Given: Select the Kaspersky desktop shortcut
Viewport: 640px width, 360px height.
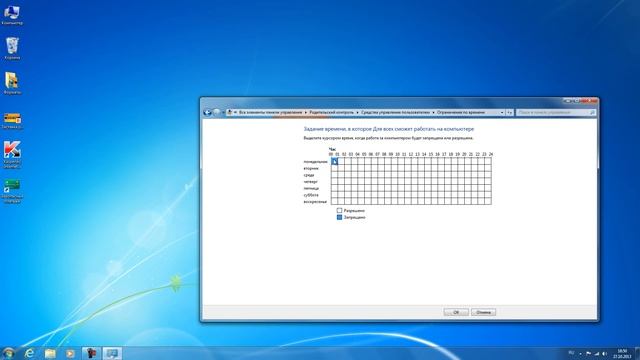Looking at the screenshot, I should [12, 154].
